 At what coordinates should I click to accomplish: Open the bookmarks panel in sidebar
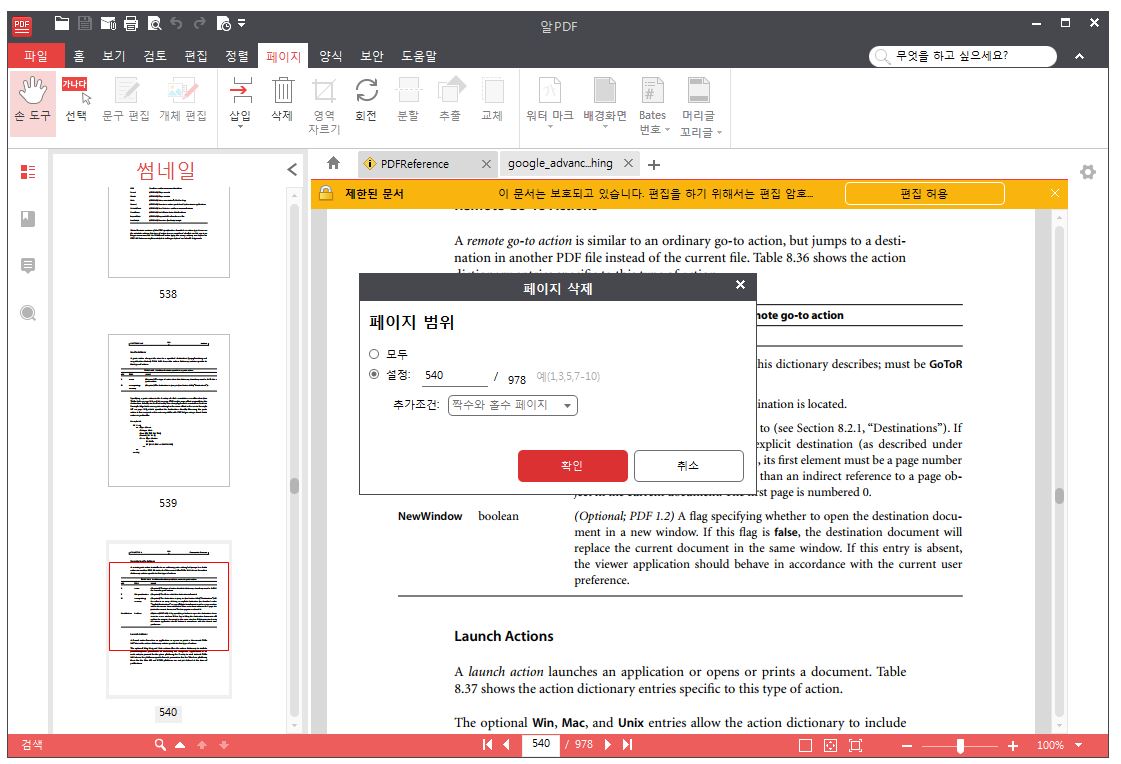click(x=28, y=219)
